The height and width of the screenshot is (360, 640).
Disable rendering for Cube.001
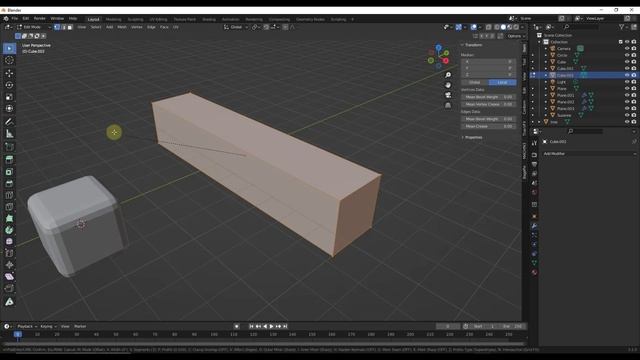(x=634, y=69)
